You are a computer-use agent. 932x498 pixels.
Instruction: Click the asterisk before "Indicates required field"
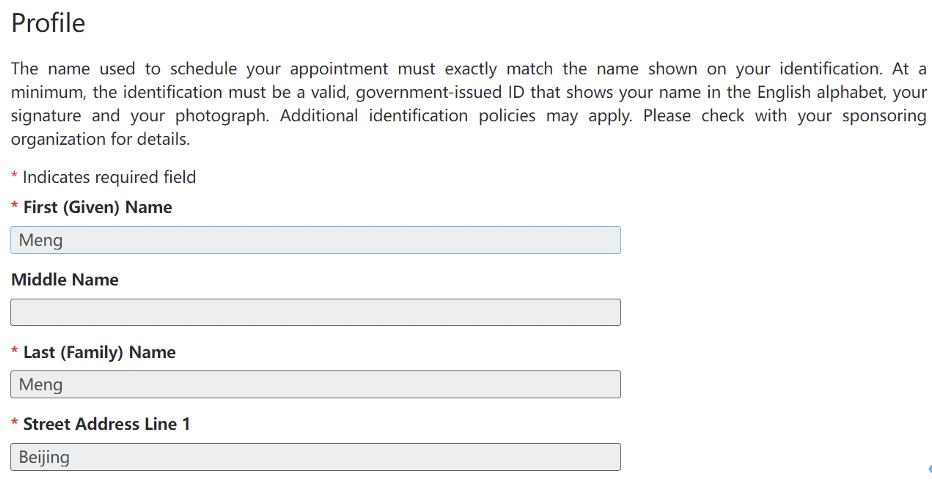point(15,177)
